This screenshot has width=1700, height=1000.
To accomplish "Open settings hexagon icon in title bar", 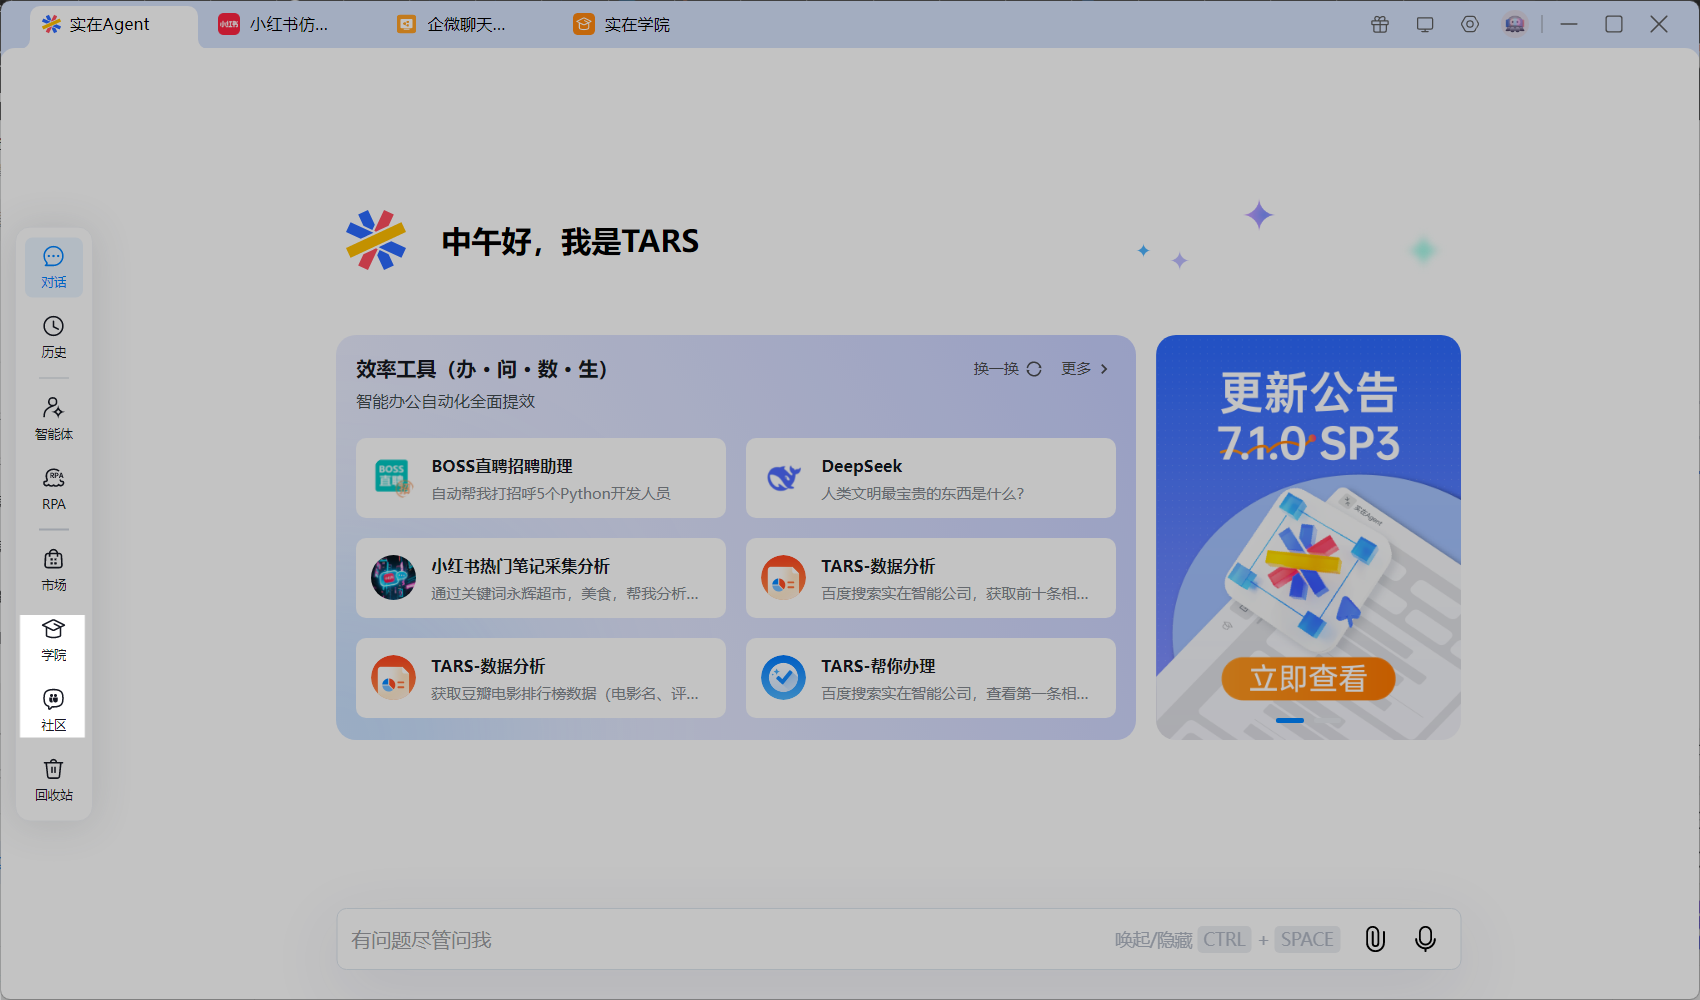I will pos(1470,24).
